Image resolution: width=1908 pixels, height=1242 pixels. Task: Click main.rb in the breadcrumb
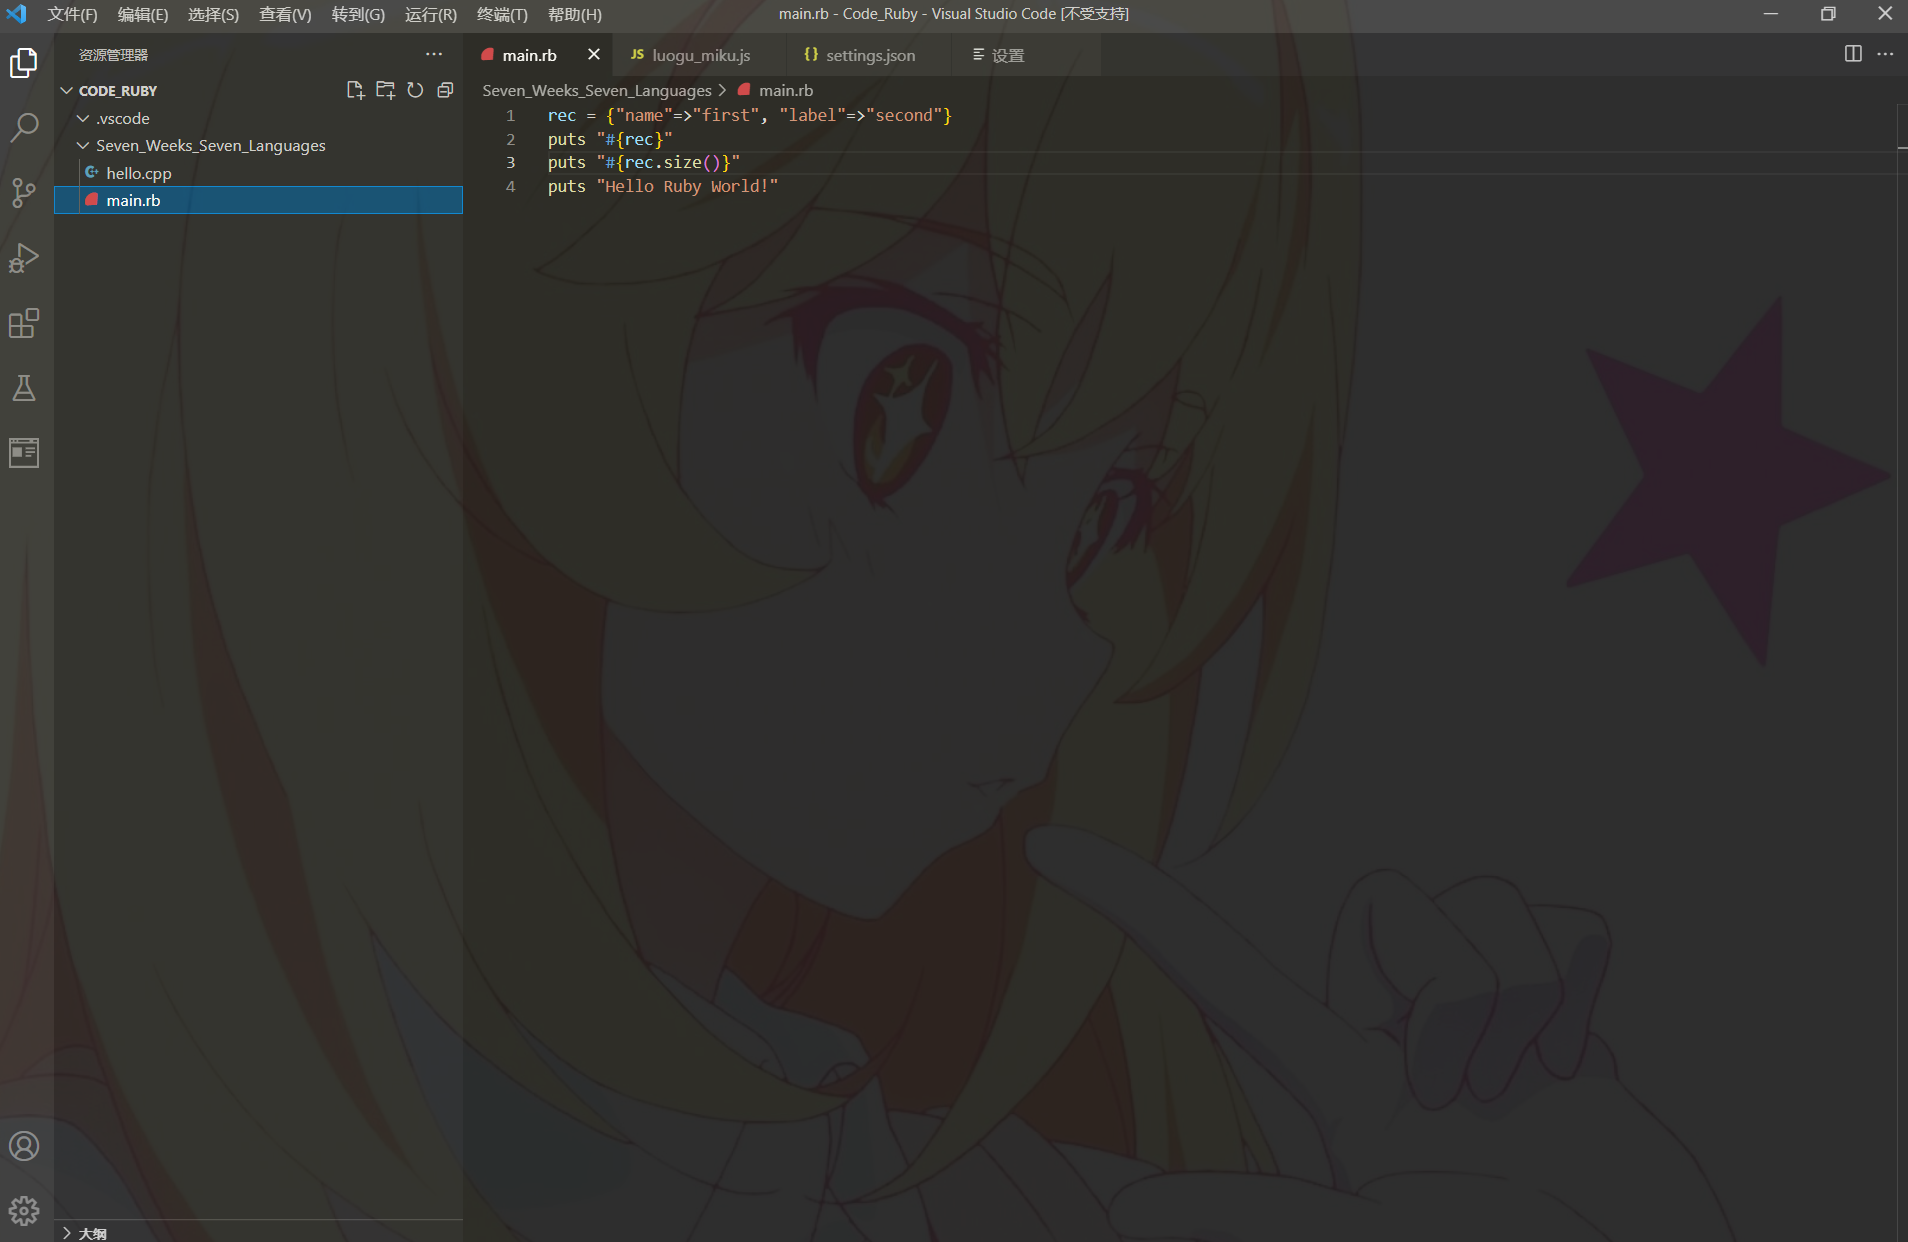[786, 90]
